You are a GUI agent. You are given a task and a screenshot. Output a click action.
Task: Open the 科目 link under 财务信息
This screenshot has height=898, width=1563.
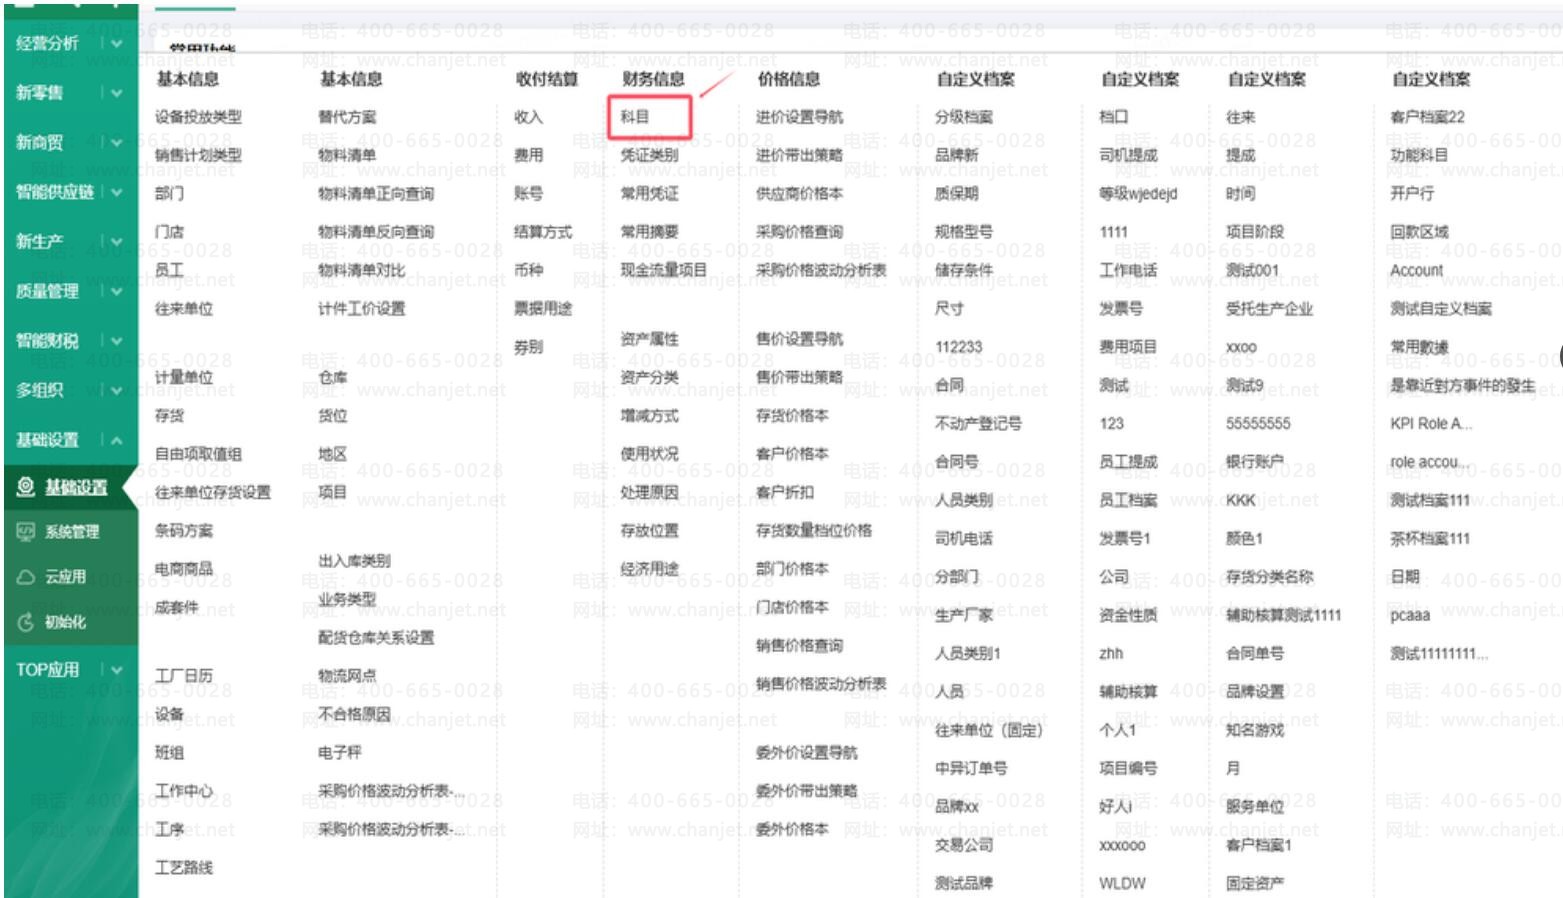point(635,117)
